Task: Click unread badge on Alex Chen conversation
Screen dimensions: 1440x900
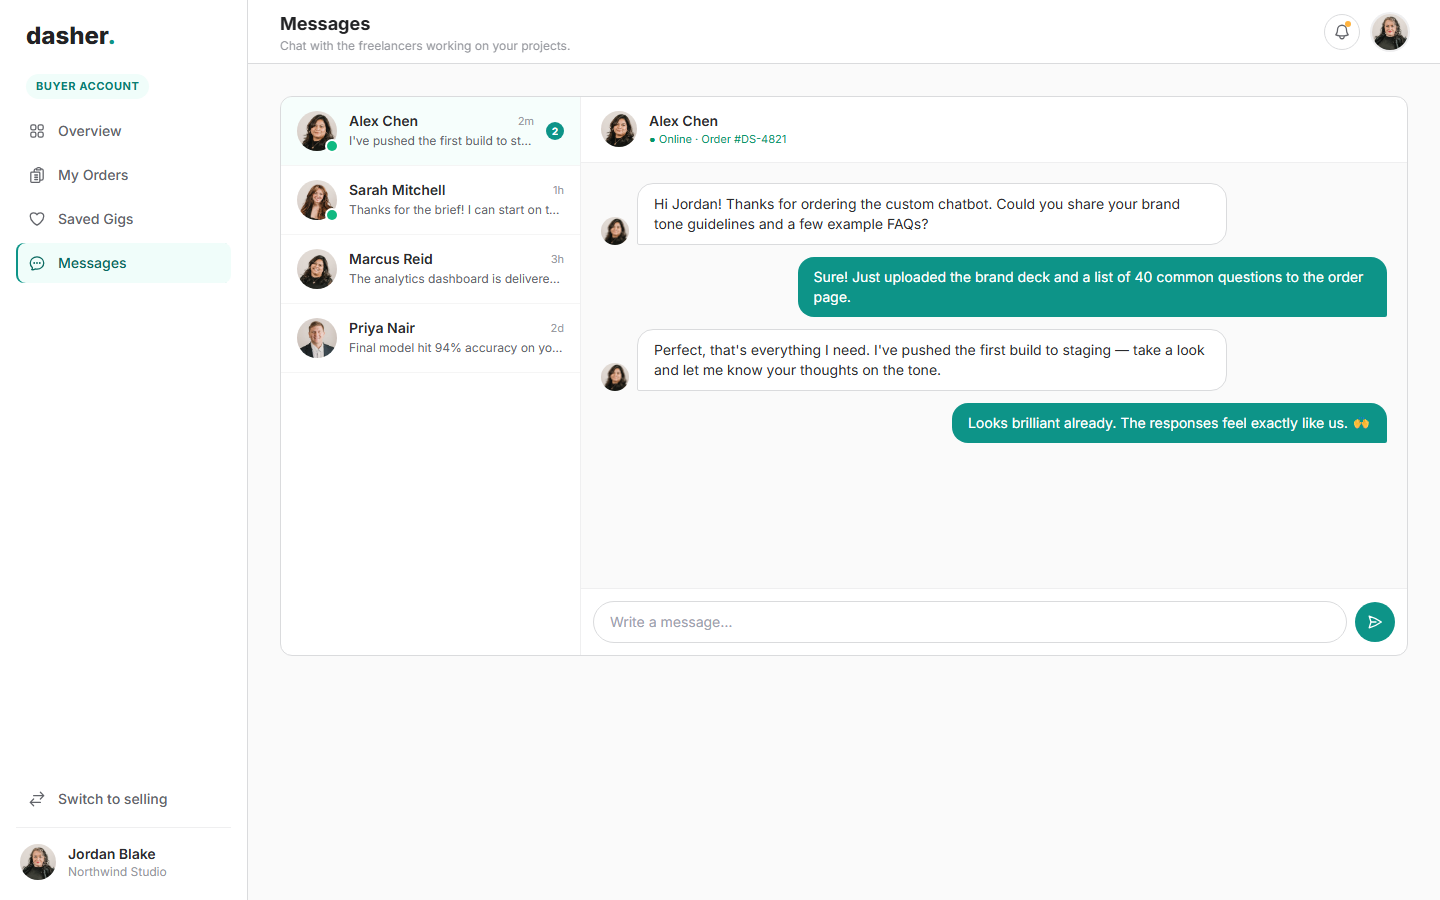Action: point(555,131)
